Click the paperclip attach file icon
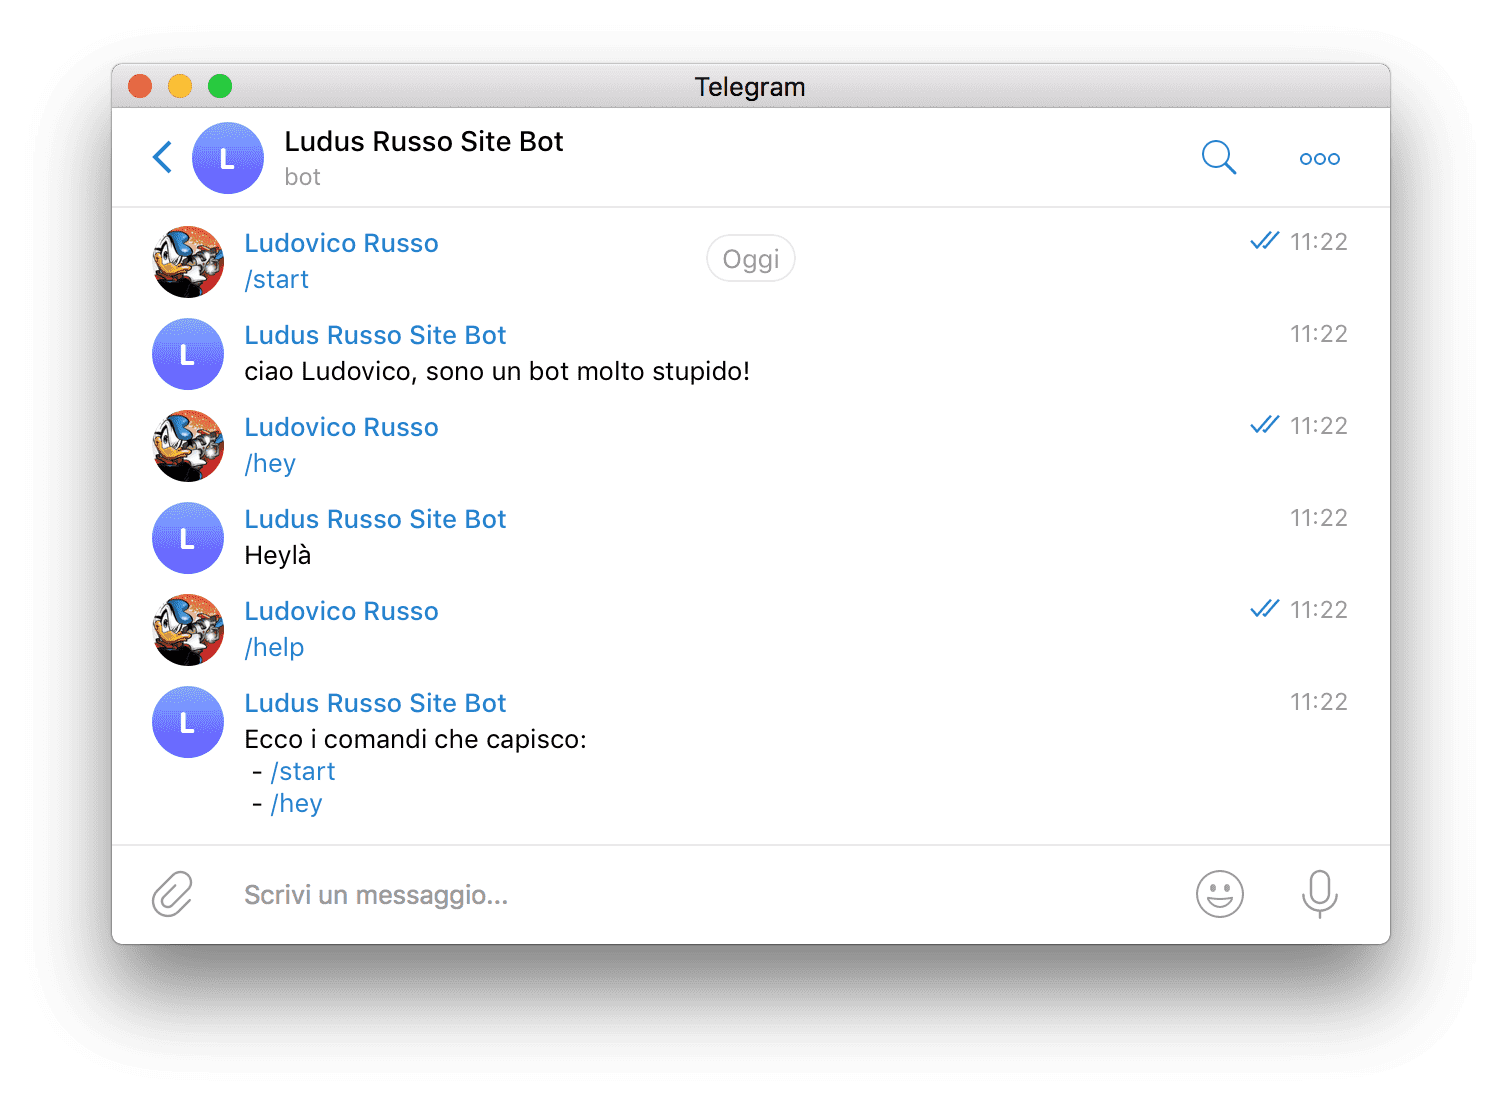 click(172, 894)
